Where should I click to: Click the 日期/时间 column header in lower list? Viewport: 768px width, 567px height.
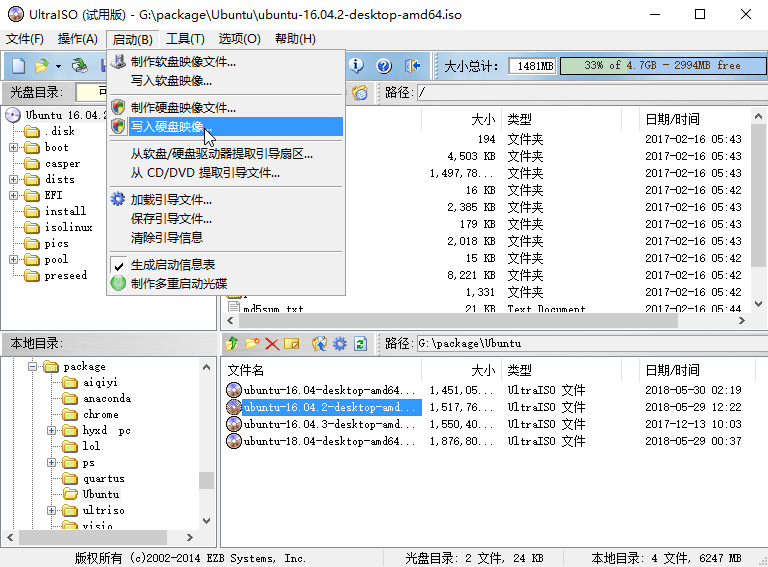[x=696, y=370]
